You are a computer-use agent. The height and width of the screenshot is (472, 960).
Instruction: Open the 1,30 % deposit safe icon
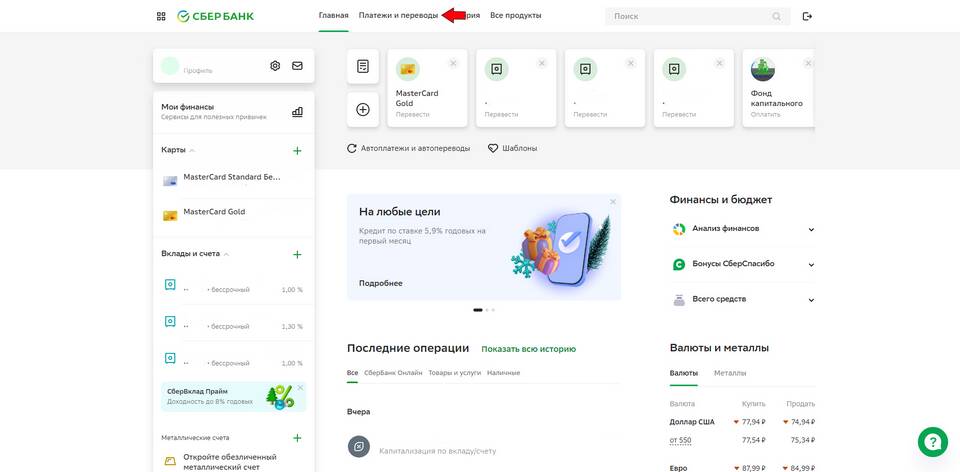pos(170,321)
